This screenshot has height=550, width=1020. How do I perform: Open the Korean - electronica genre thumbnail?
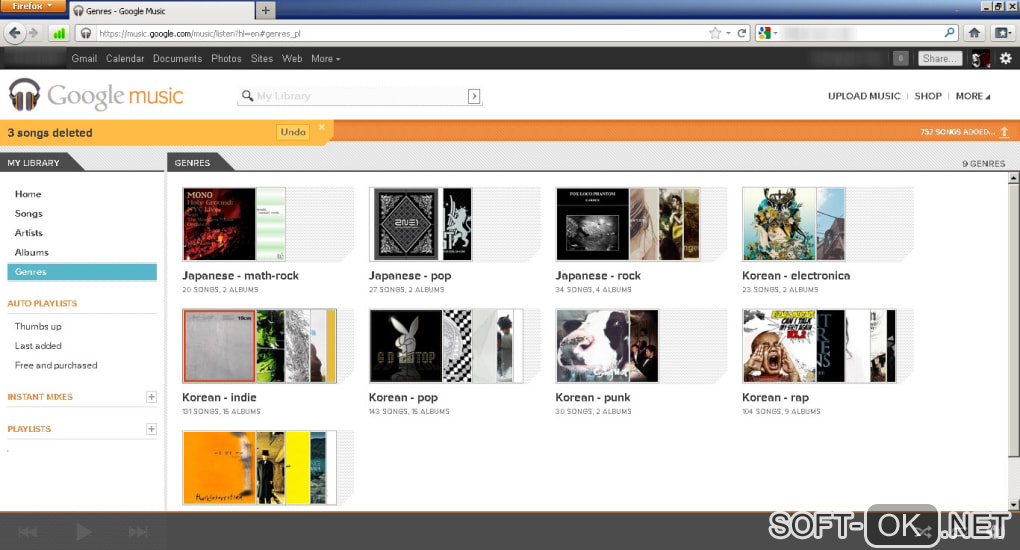794,224
